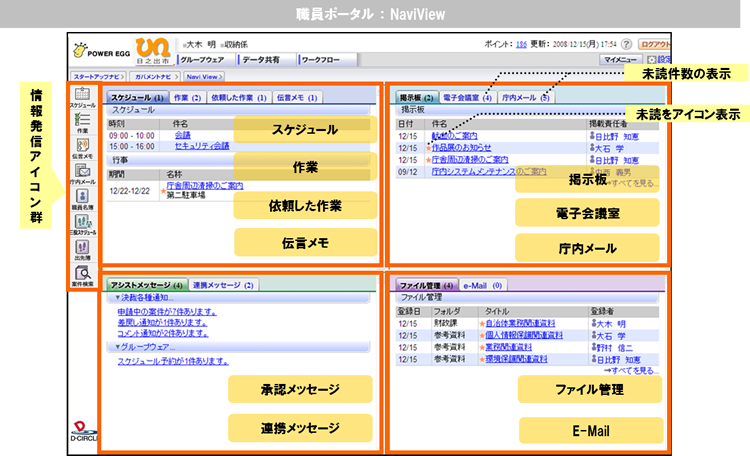Viewport: 750px width, 456px height.
Task: Open the ワークフロー menu
Action: [x=320, y=60]
